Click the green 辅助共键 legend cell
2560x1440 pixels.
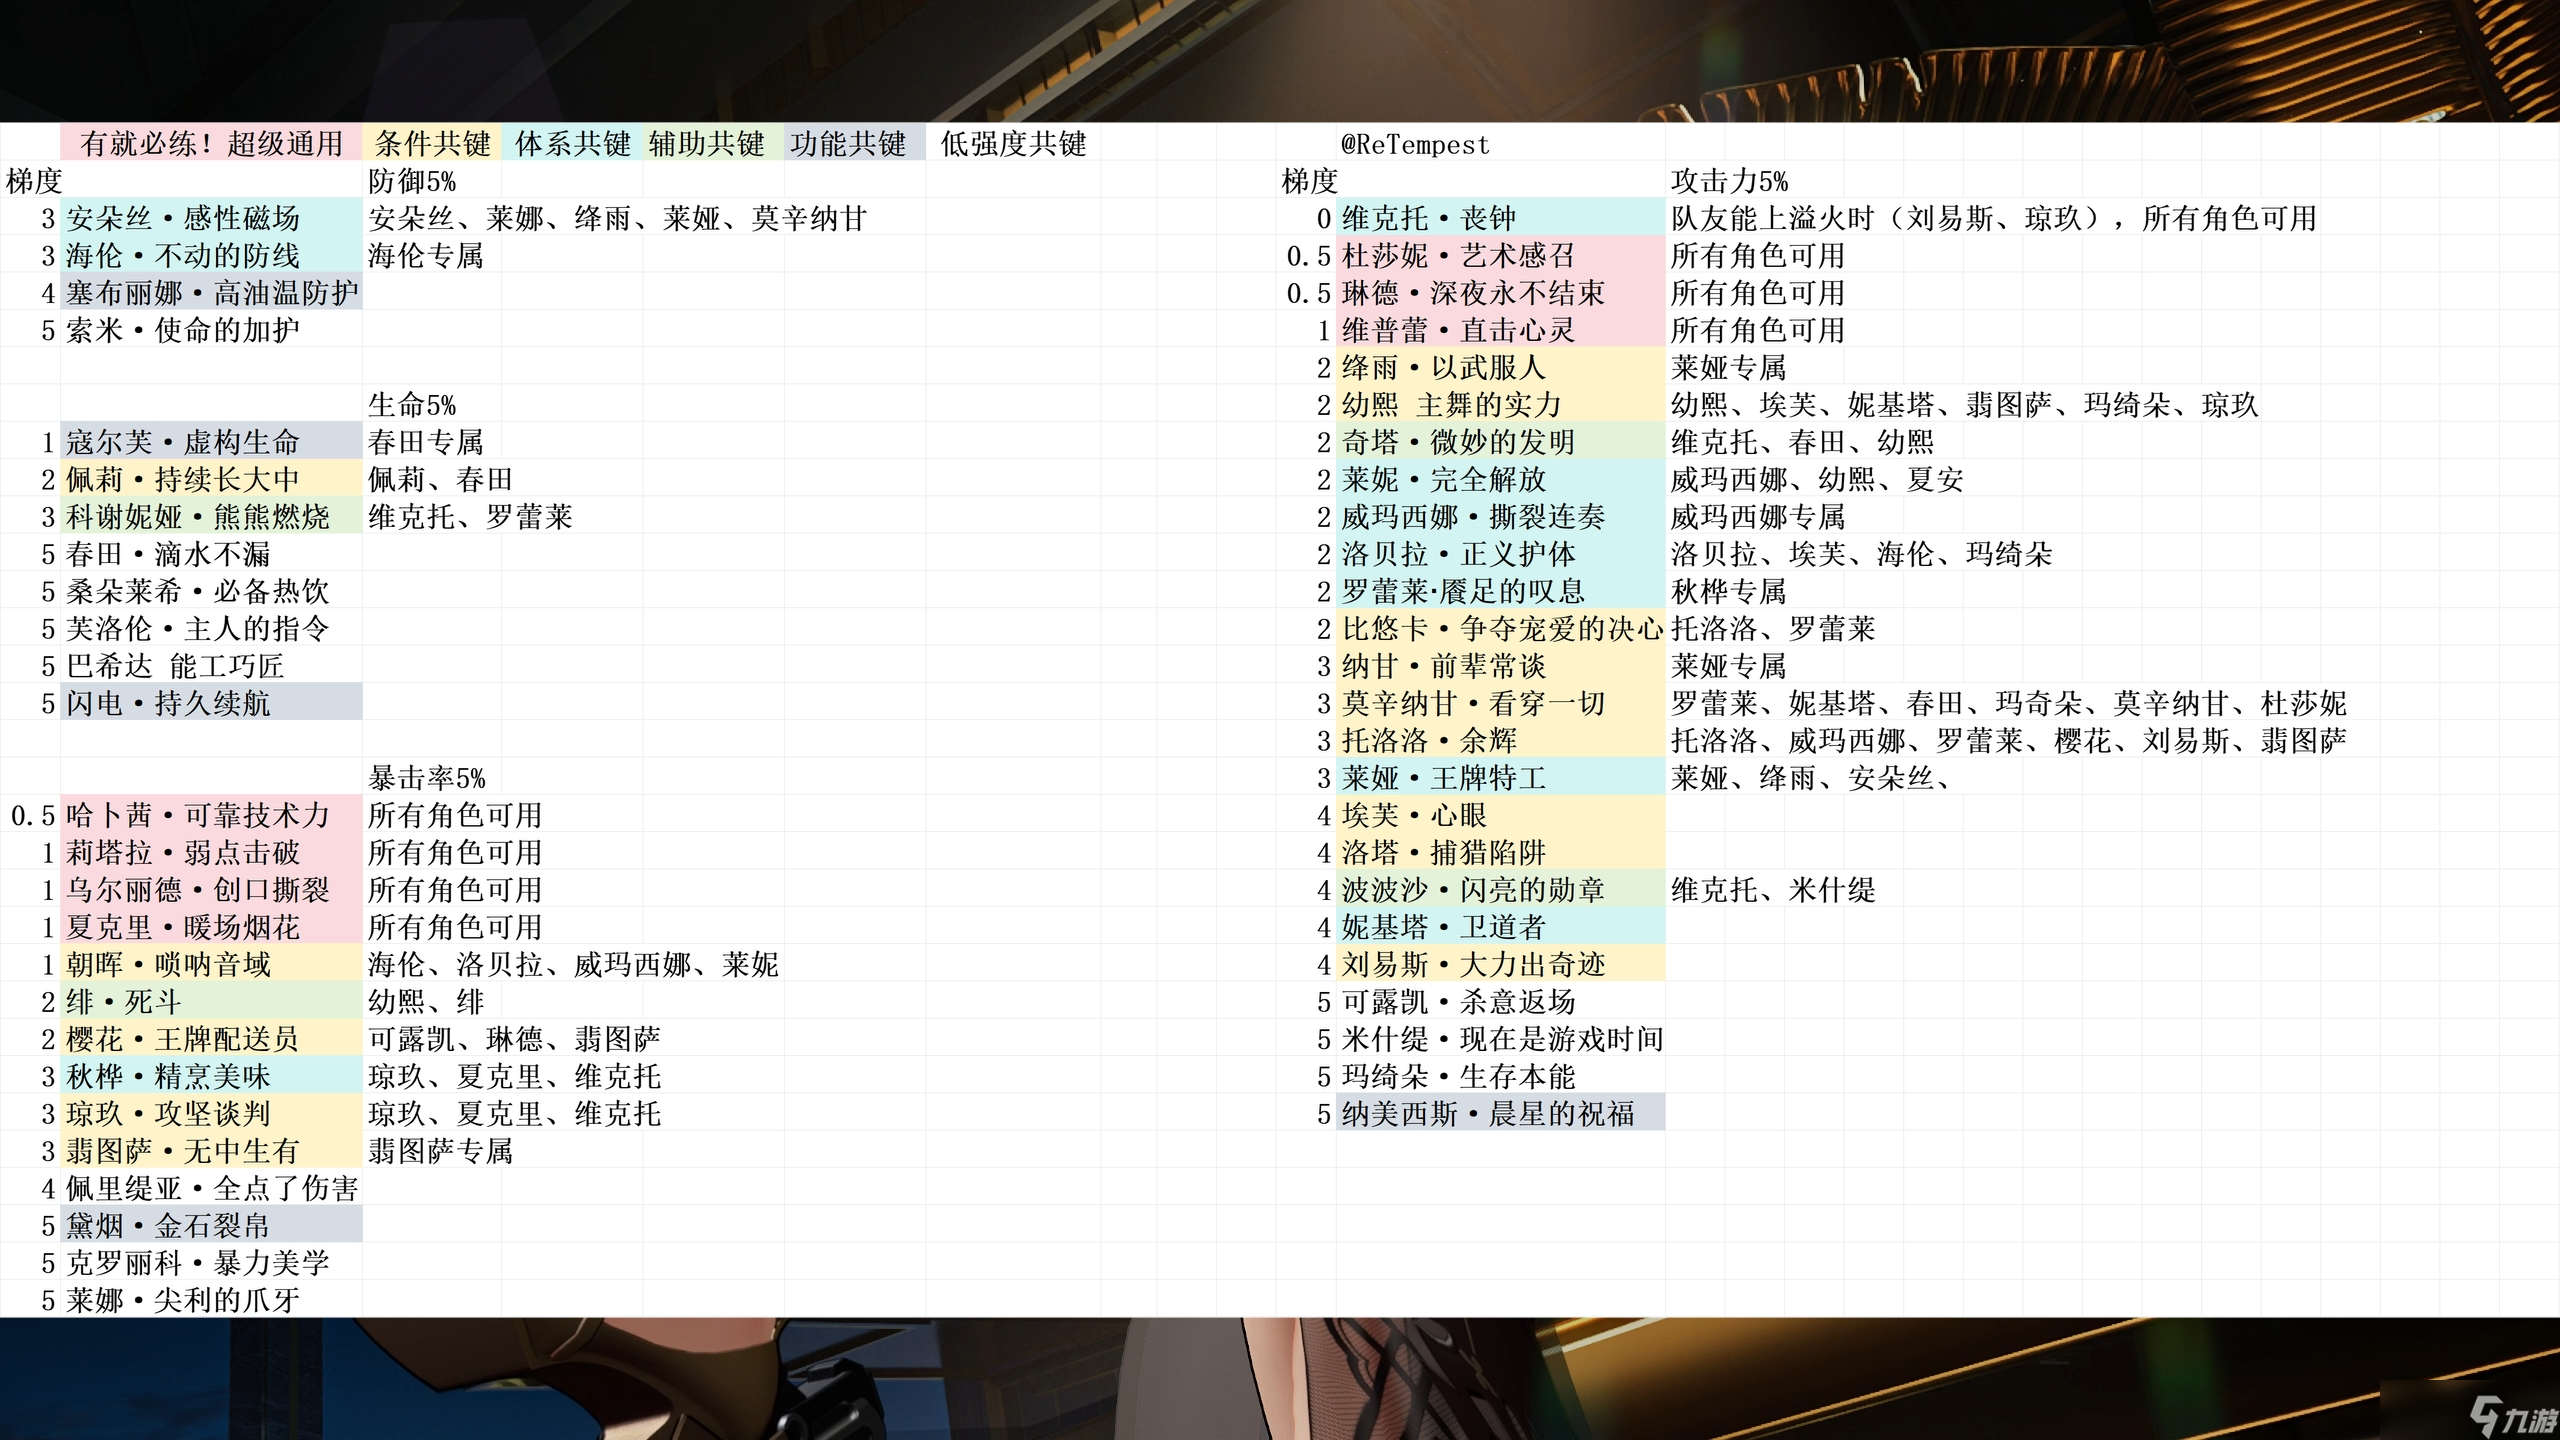706,144
